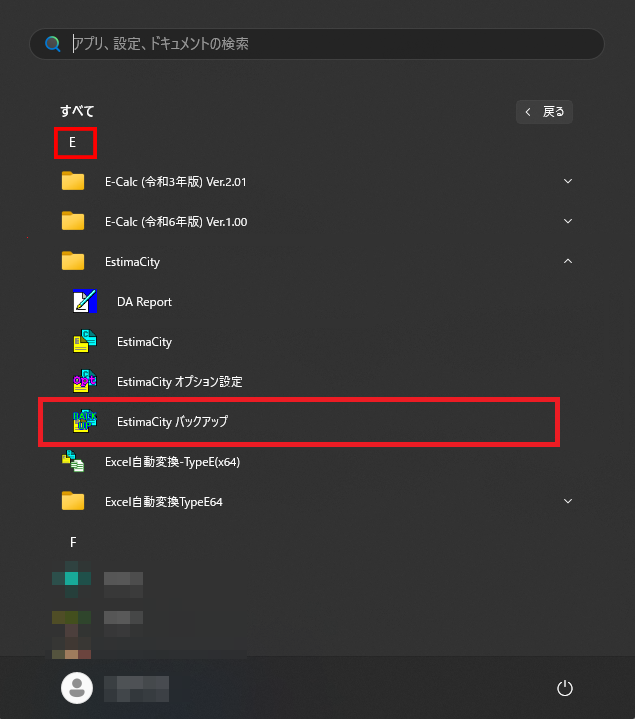Select the EstimaCity folder name
The height and width of the screenshot is (719, 635).
click(133, 262)
